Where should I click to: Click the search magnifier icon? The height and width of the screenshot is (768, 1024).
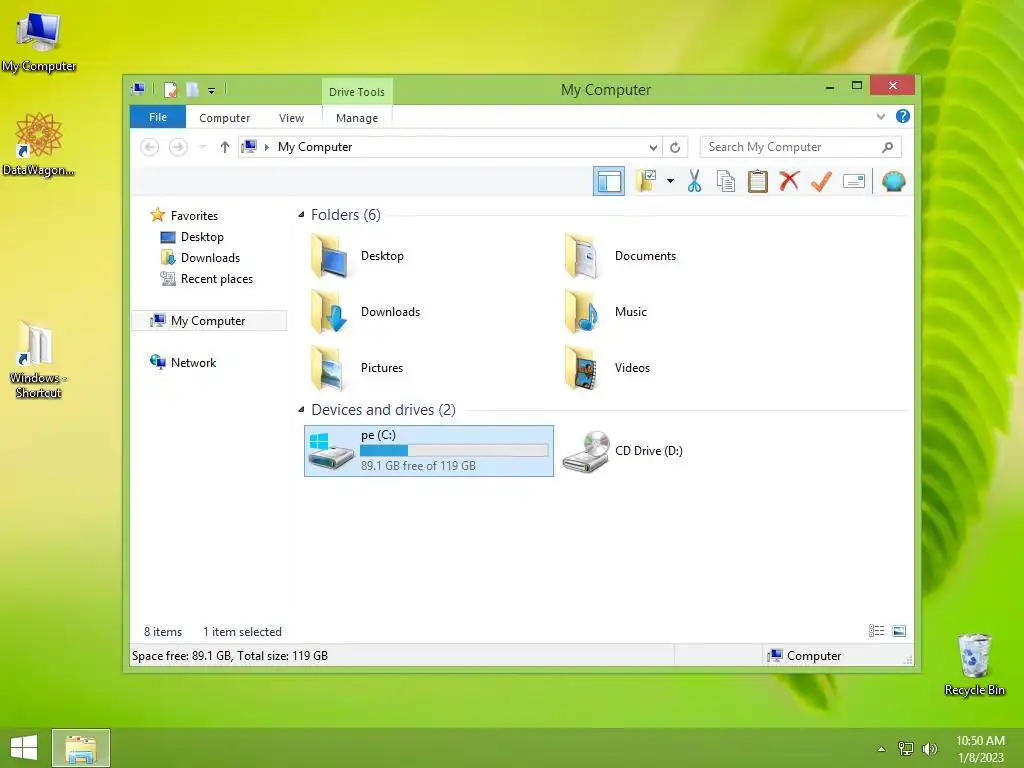tap(887, 147)
